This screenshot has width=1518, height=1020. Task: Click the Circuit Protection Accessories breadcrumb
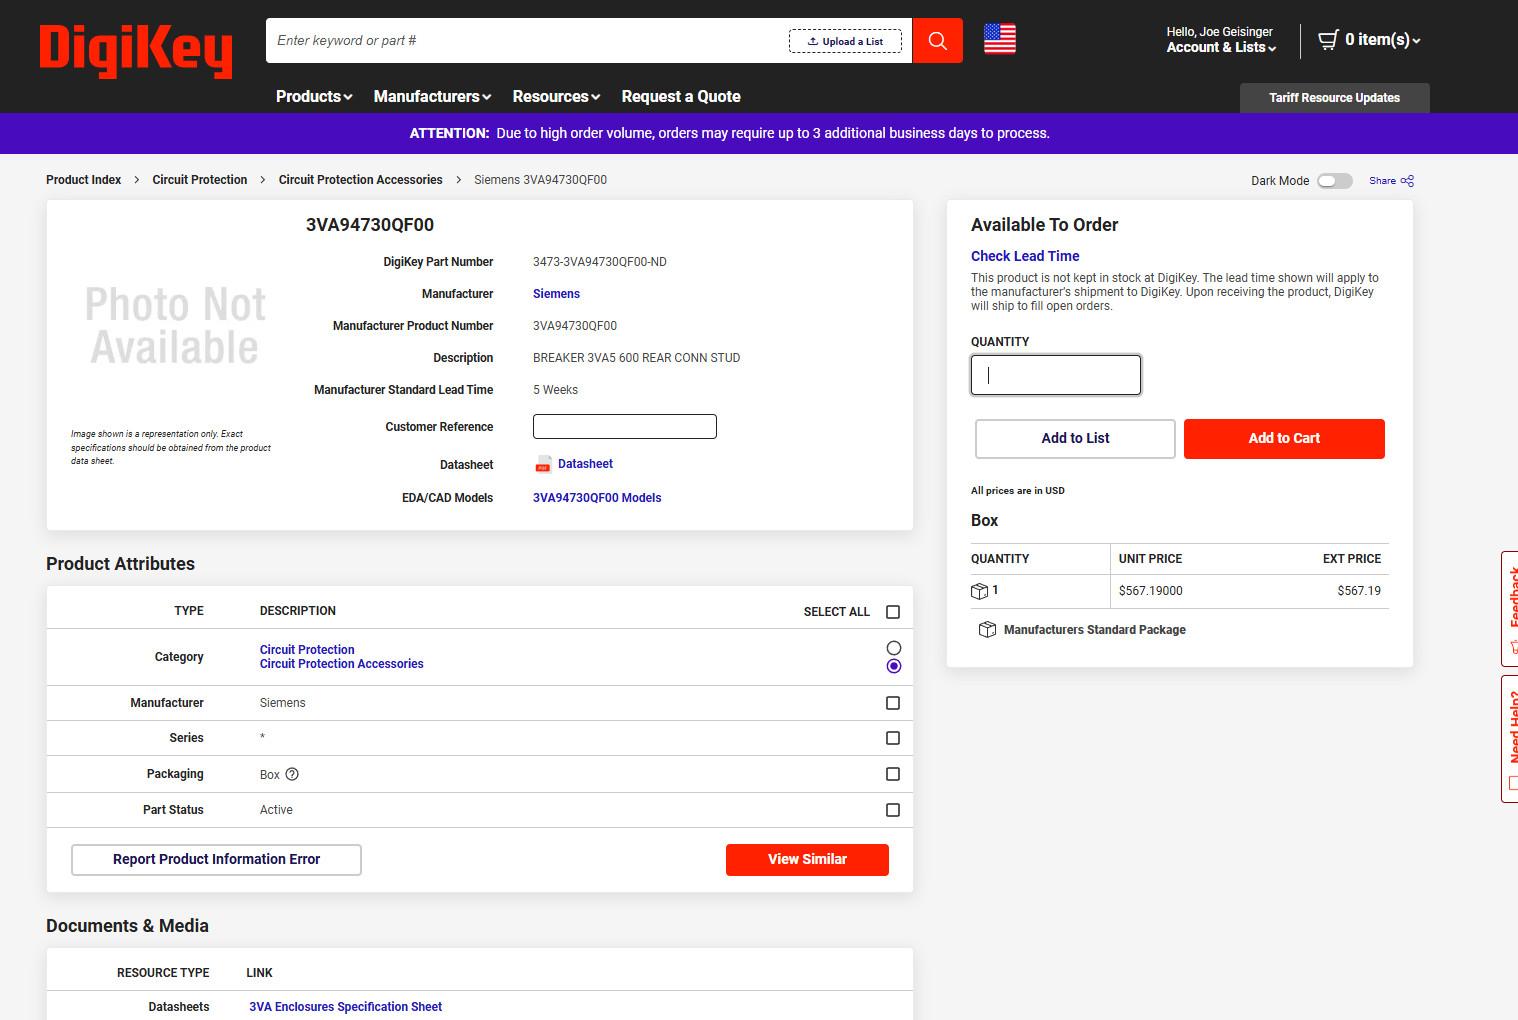[360, 180]
